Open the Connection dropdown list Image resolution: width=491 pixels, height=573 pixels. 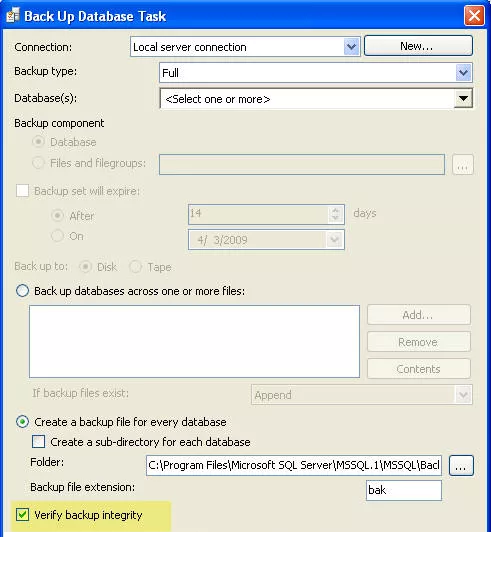click(x=351, y=47)
